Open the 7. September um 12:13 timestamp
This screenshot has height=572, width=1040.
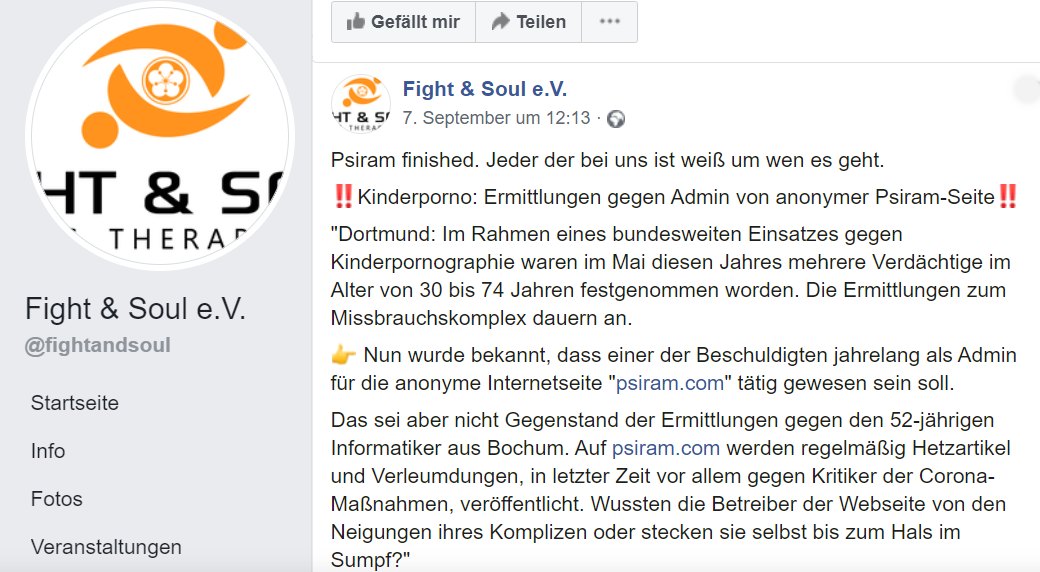[x=496, y=118]
